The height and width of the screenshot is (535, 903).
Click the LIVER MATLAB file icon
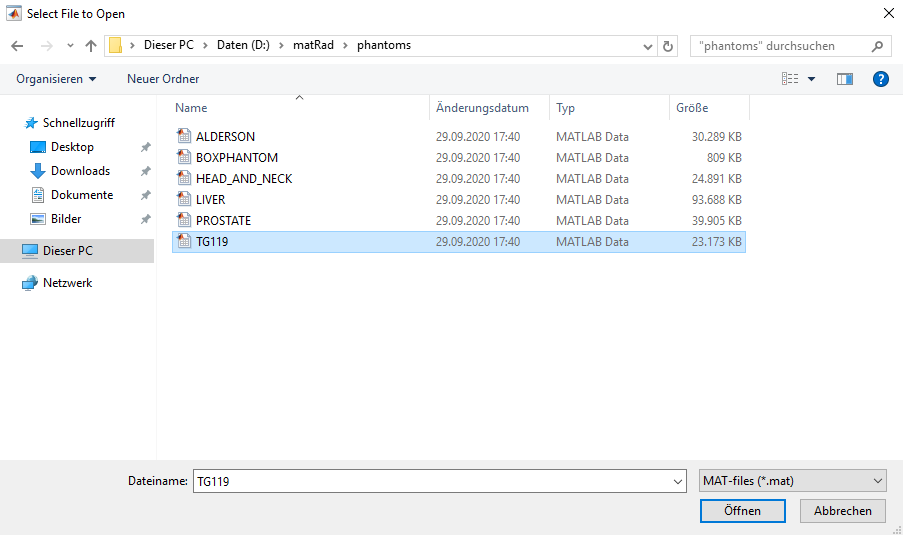tap(184, 199)
